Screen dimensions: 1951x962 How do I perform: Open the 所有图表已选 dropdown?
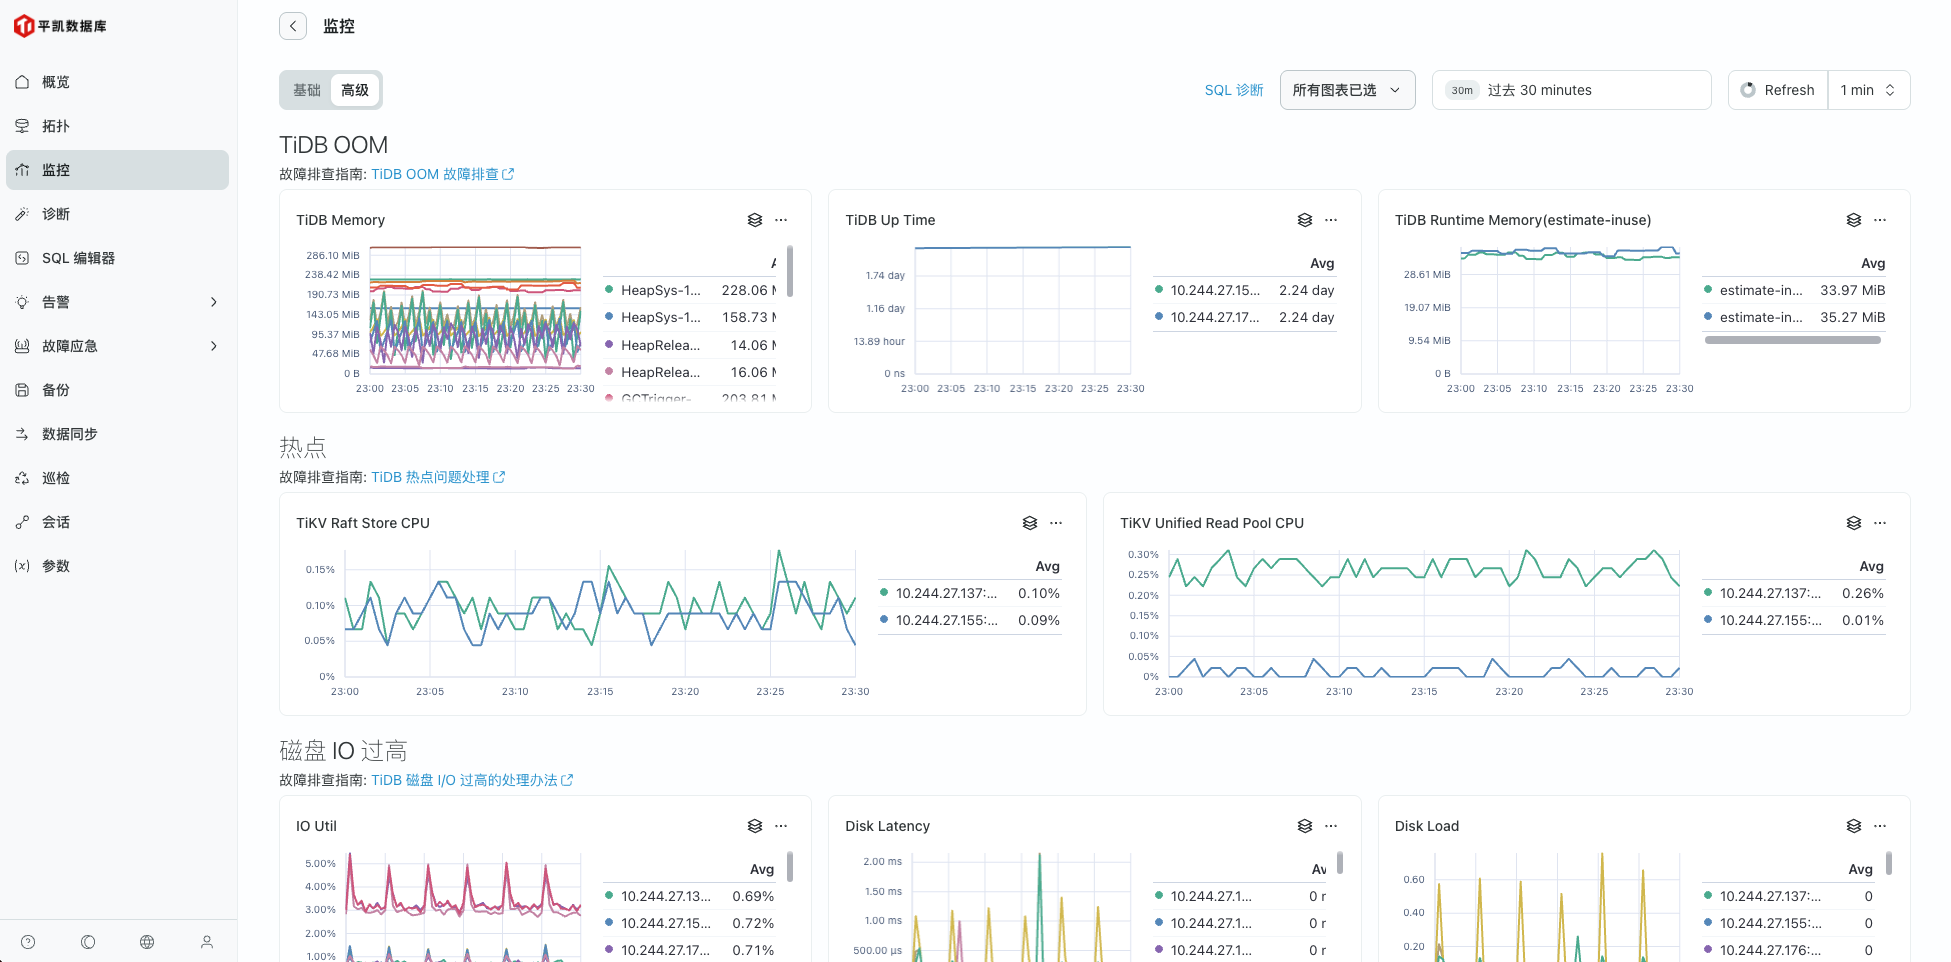click(1347, 90)
